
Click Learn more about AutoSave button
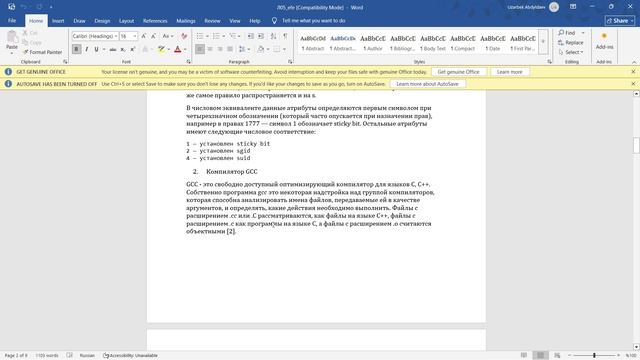[x=427, y=84]
